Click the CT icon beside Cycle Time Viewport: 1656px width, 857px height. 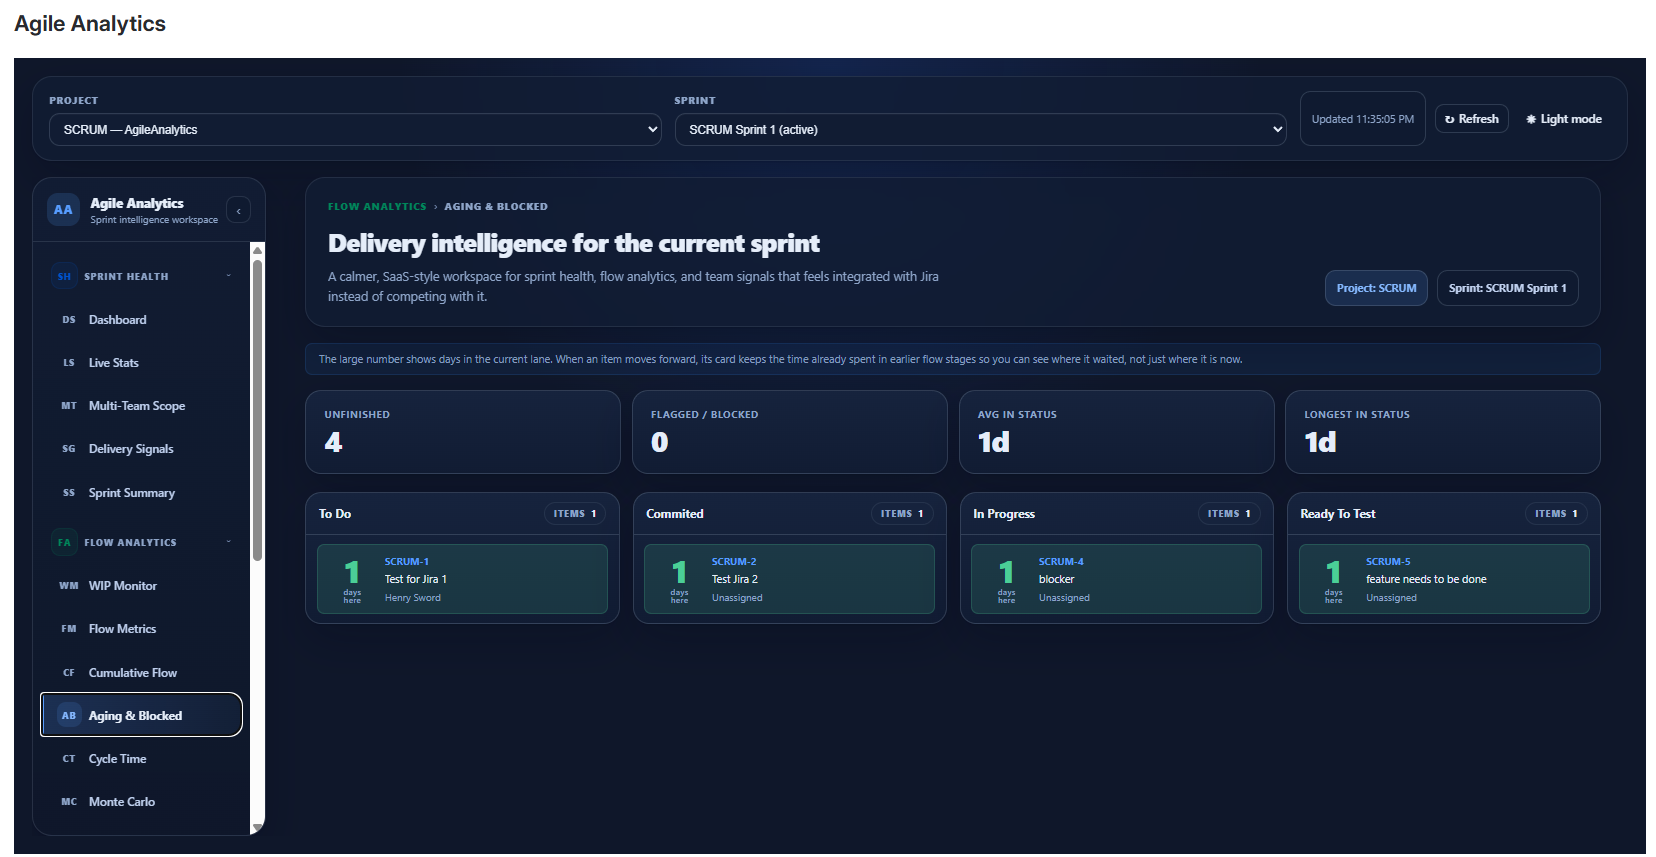(69, 759)
